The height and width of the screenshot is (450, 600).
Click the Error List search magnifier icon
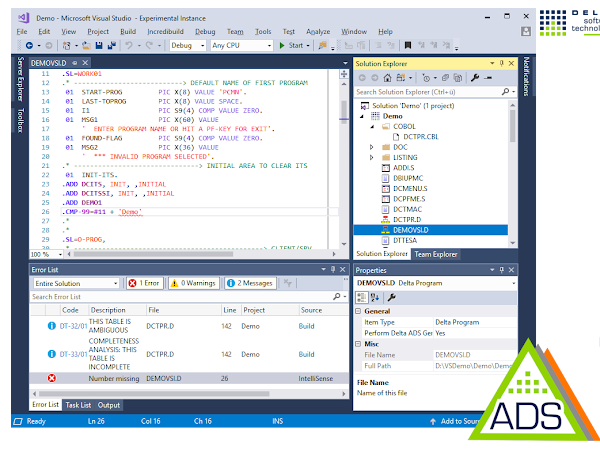pyautogui.click(x=337, y=297)
